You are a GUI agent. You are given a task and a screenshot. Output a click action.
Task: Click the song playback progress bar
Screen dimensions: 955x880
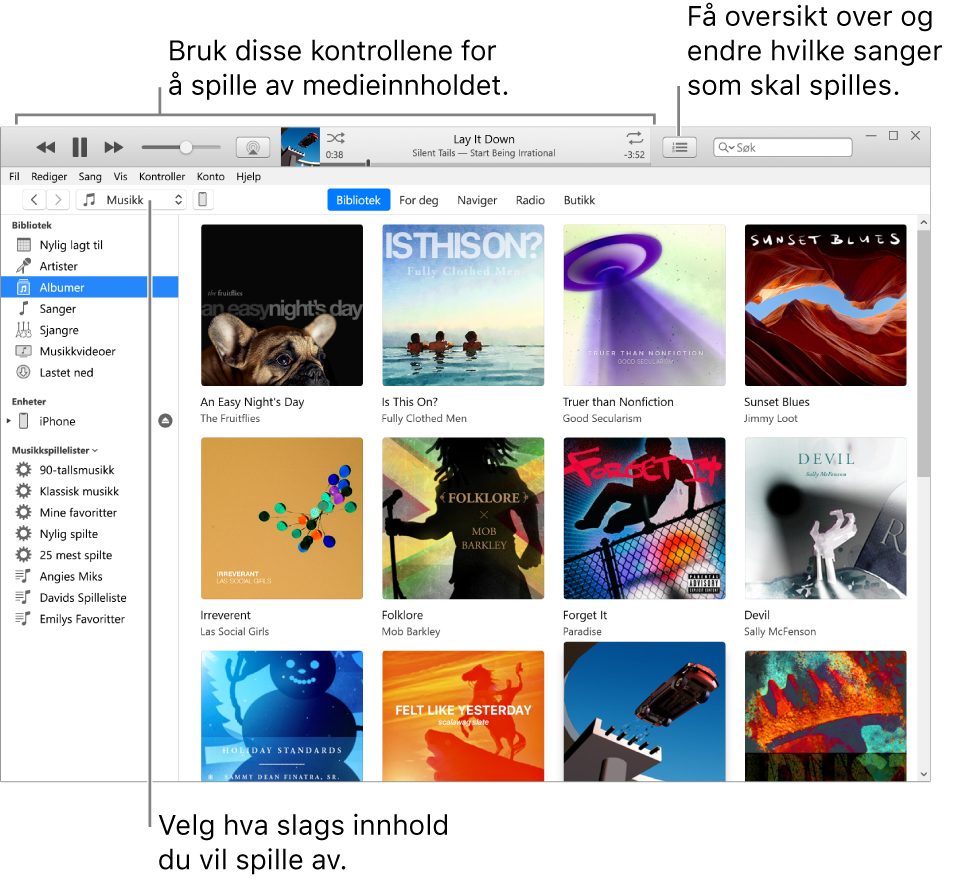[485, 163]
